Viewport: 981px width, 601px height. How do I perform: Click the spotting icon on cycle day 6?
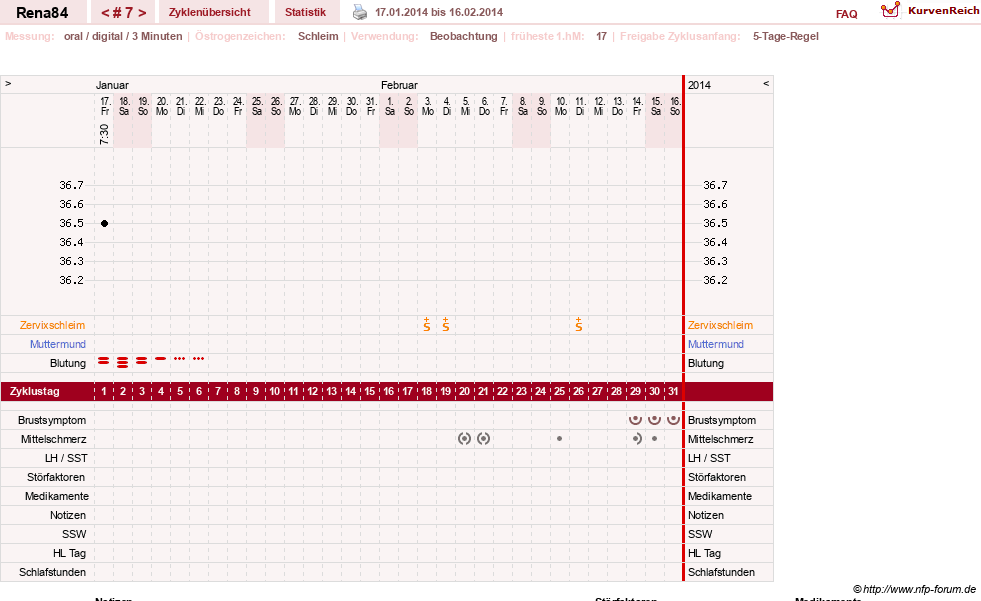[199, 358]
